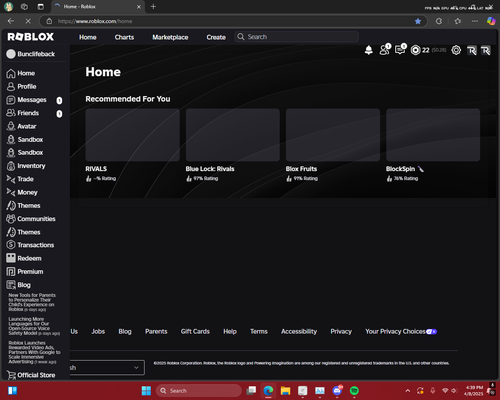Open Premium from the sidebar
The image size is (500, 400).
[25, 272]
